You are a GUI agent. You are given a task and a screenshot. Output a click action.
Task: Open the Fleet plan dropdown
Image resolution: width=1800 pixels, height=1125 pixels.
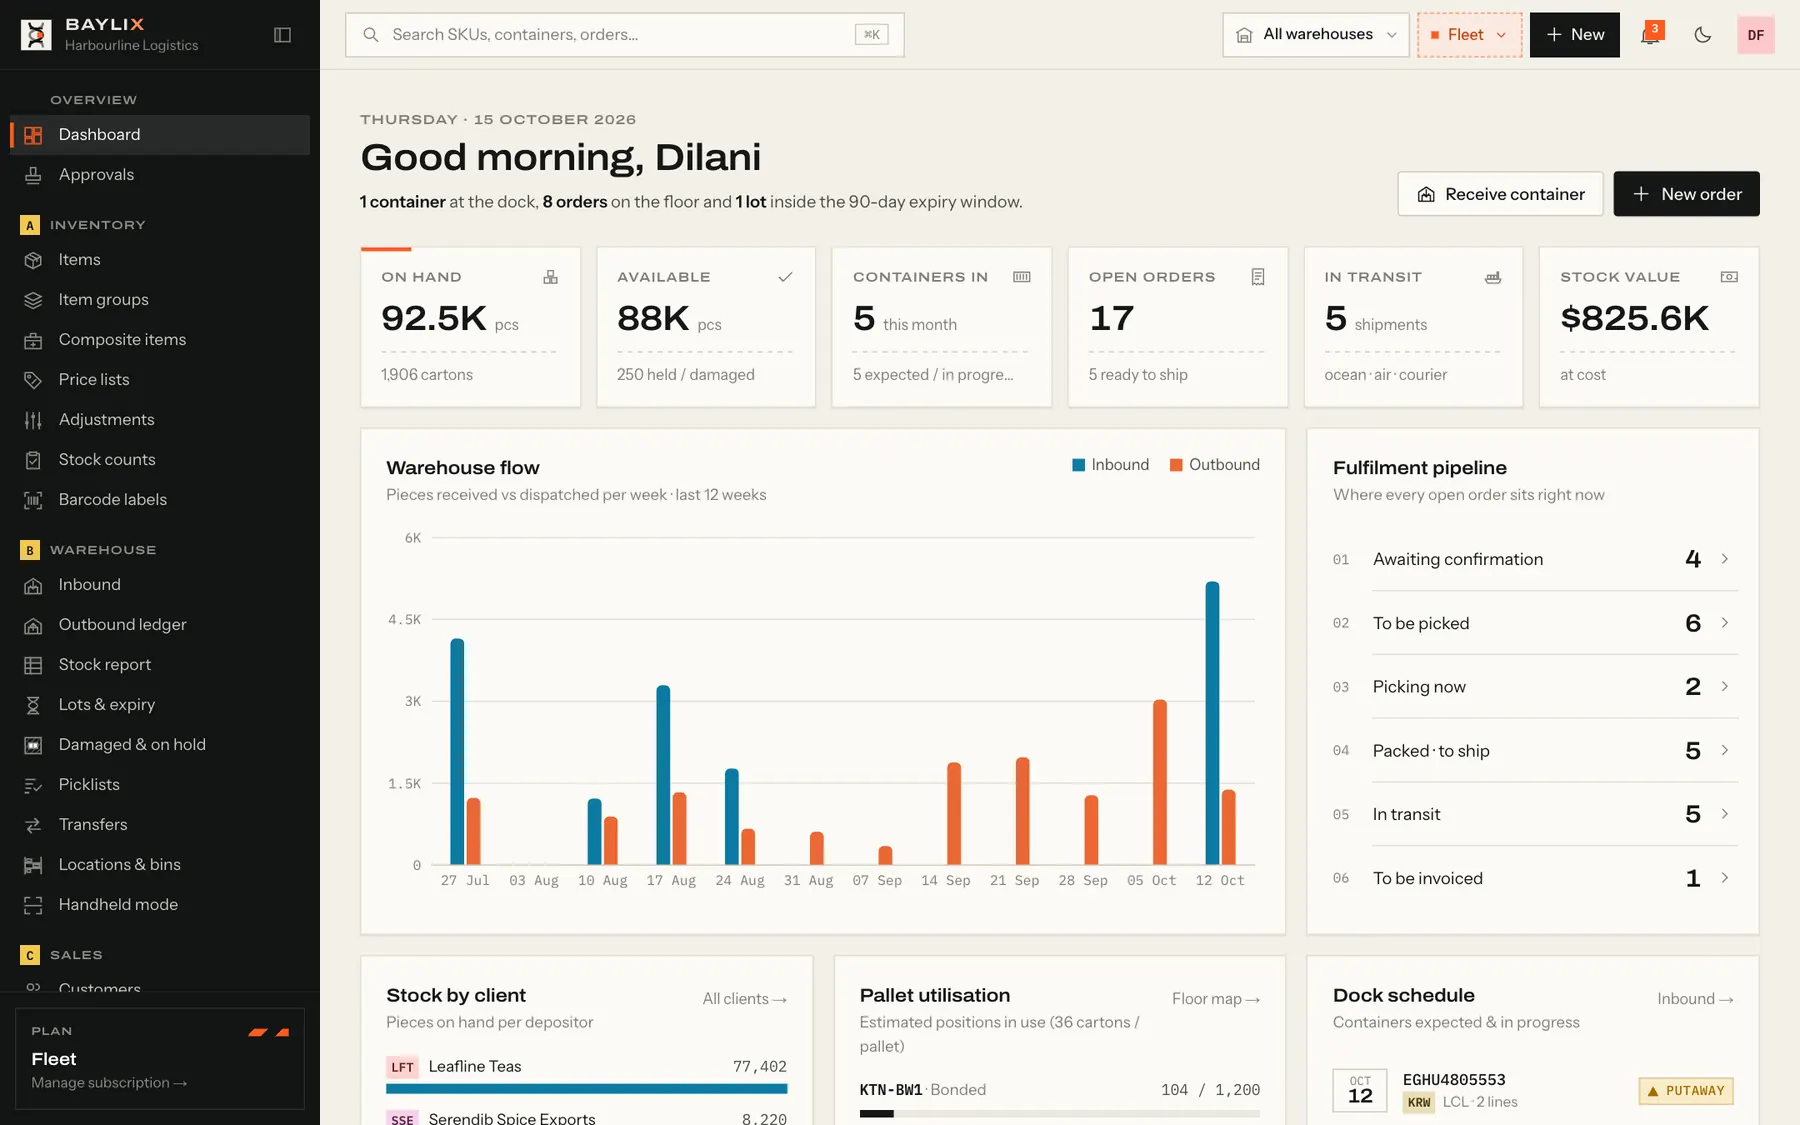(x=1469, y=35)
